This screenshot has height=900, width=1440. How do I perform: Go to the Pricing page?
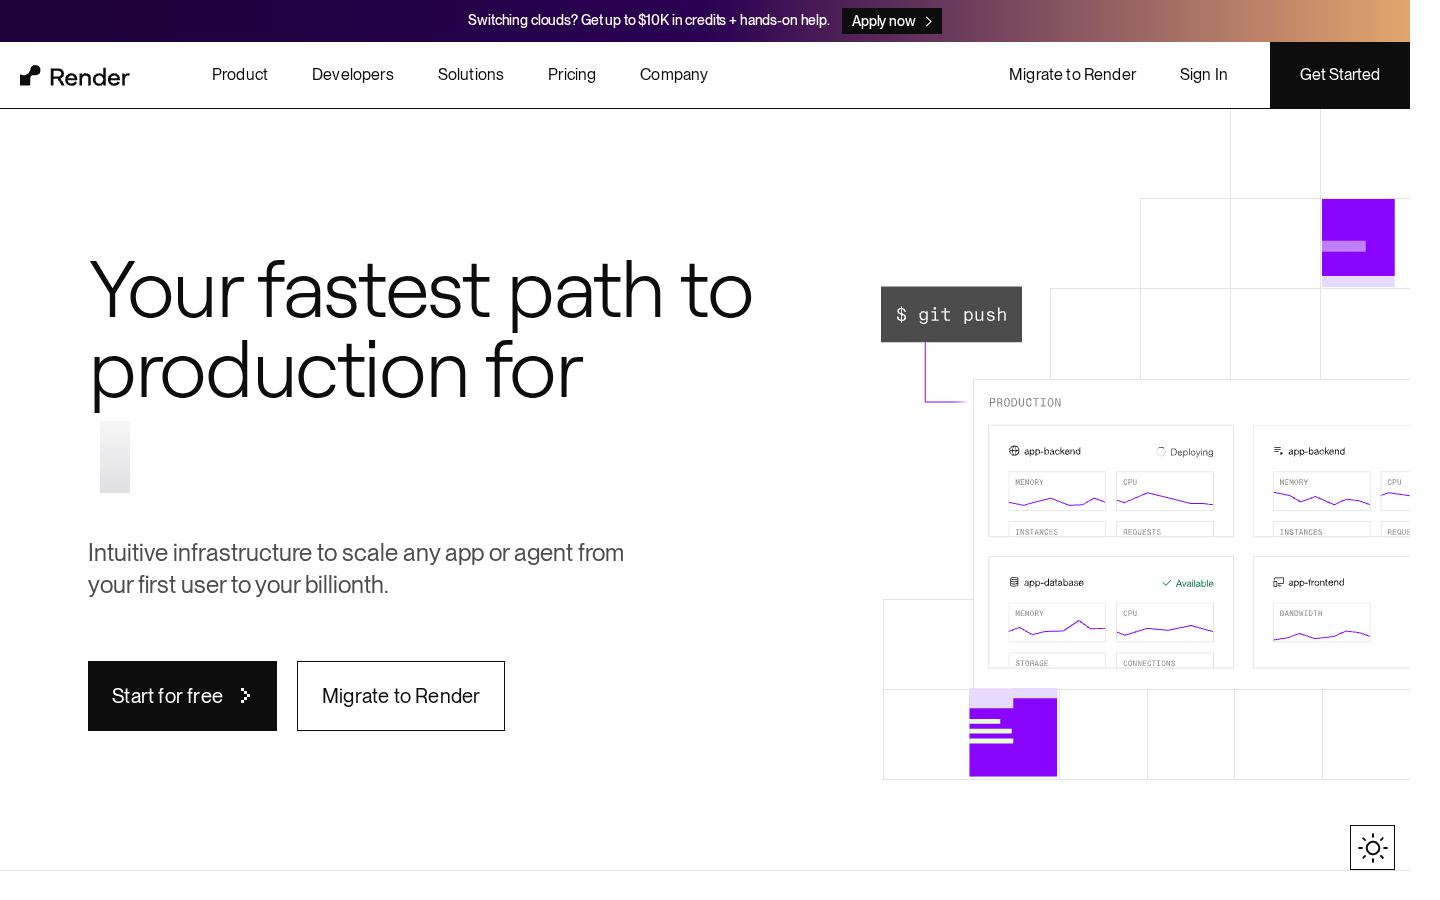[572, 75]
